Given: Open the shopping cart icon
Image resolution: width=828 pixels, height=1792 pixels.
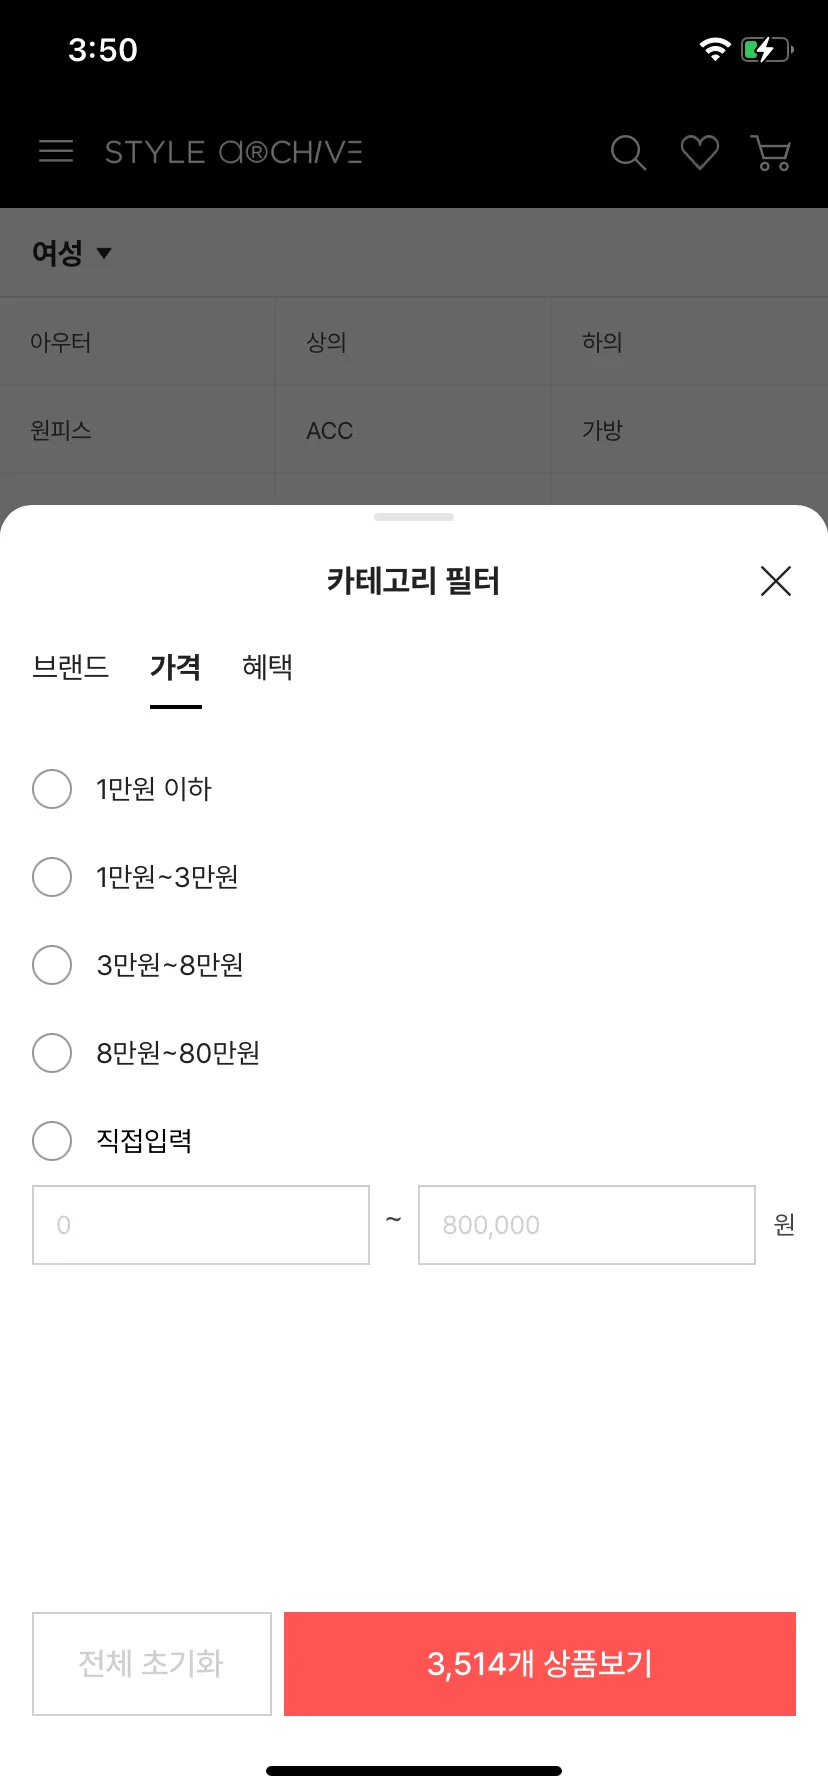Looking at the screenshot, I should pyautogui.click(x=771, y=153).
